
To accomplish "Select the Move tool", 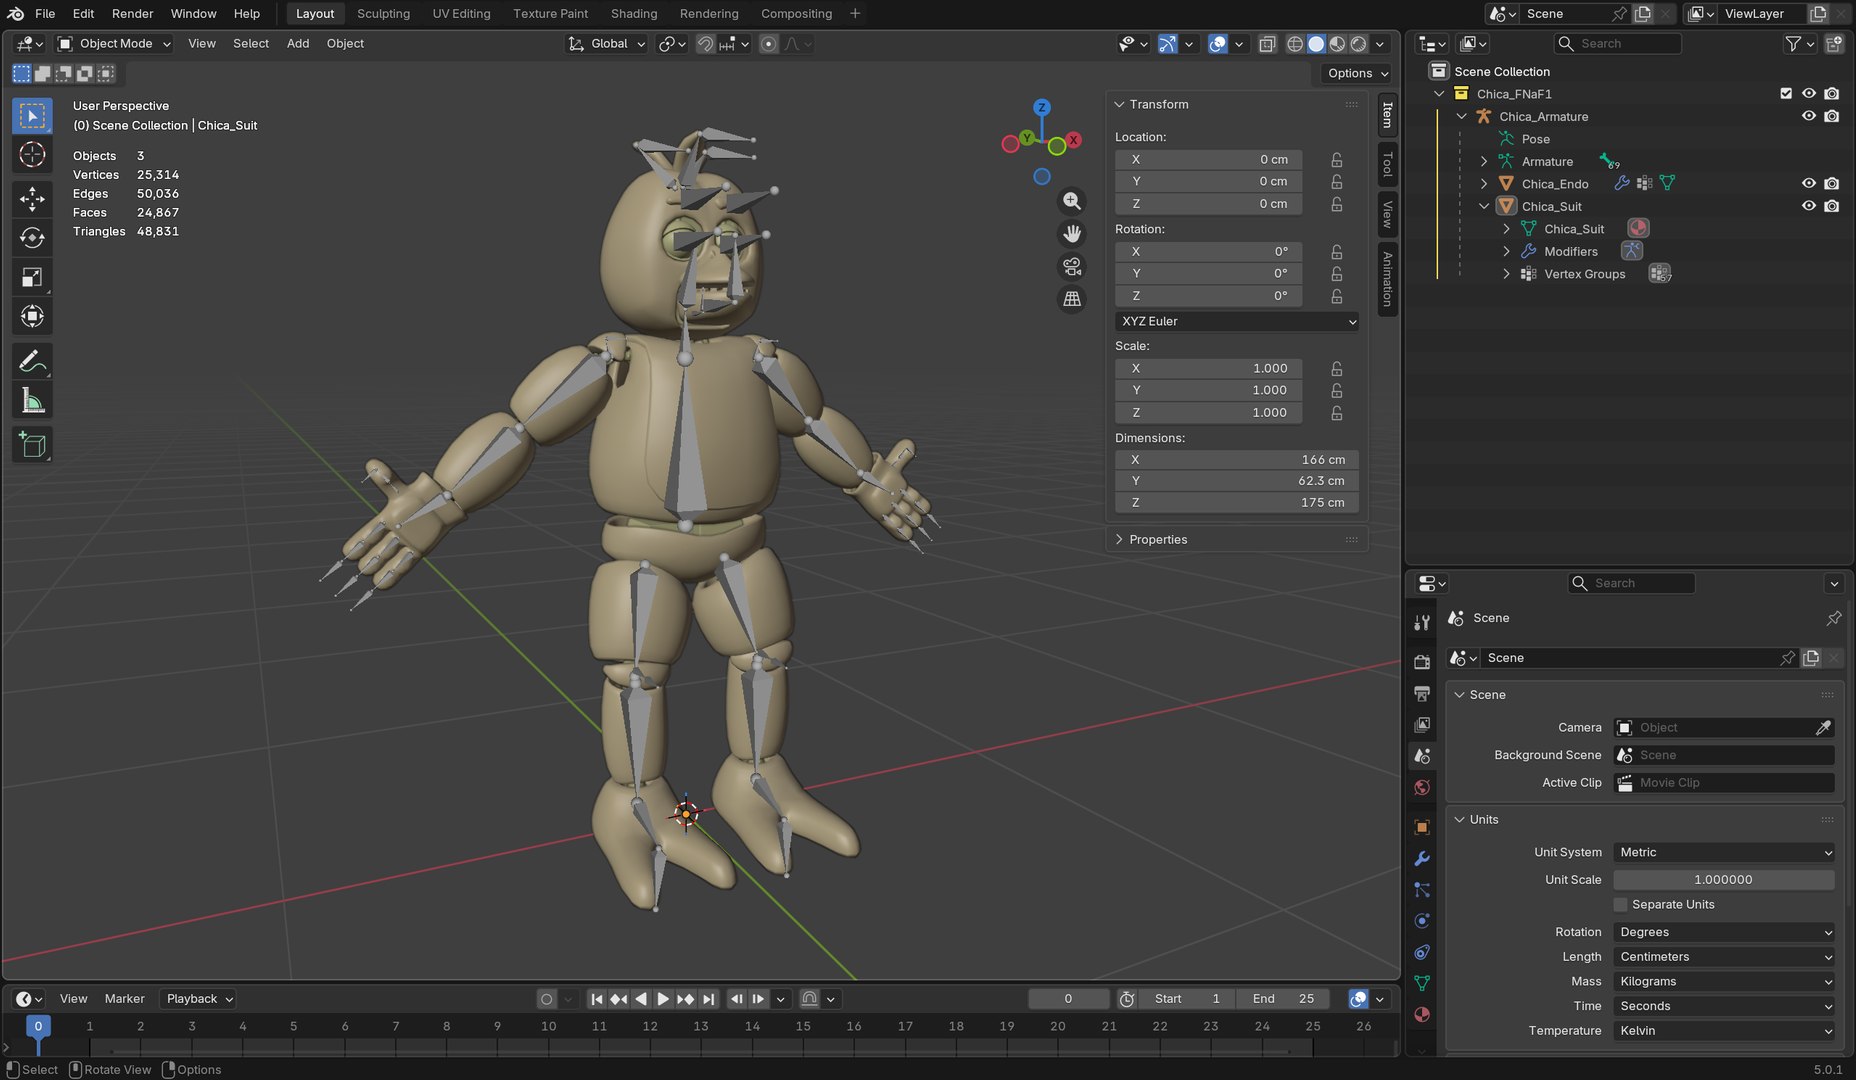I will 32,199.
